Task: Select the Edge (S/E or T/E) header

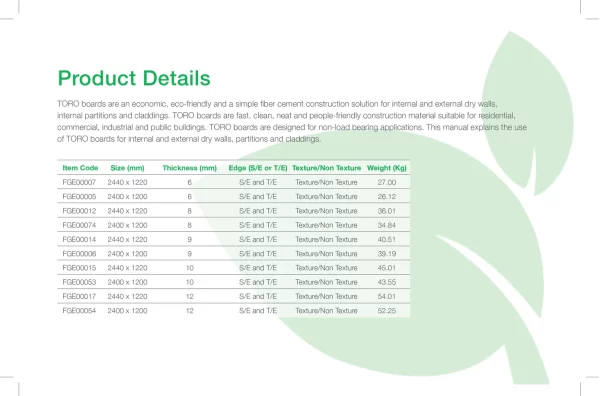Action: pos(258,168)
